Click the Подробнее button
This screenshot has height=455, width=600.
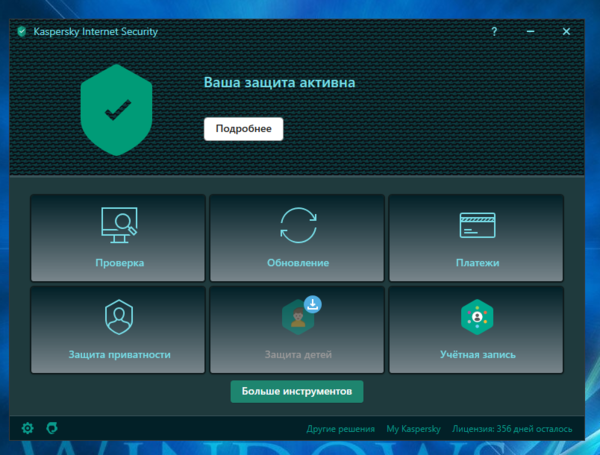click(x=243, y=129)
